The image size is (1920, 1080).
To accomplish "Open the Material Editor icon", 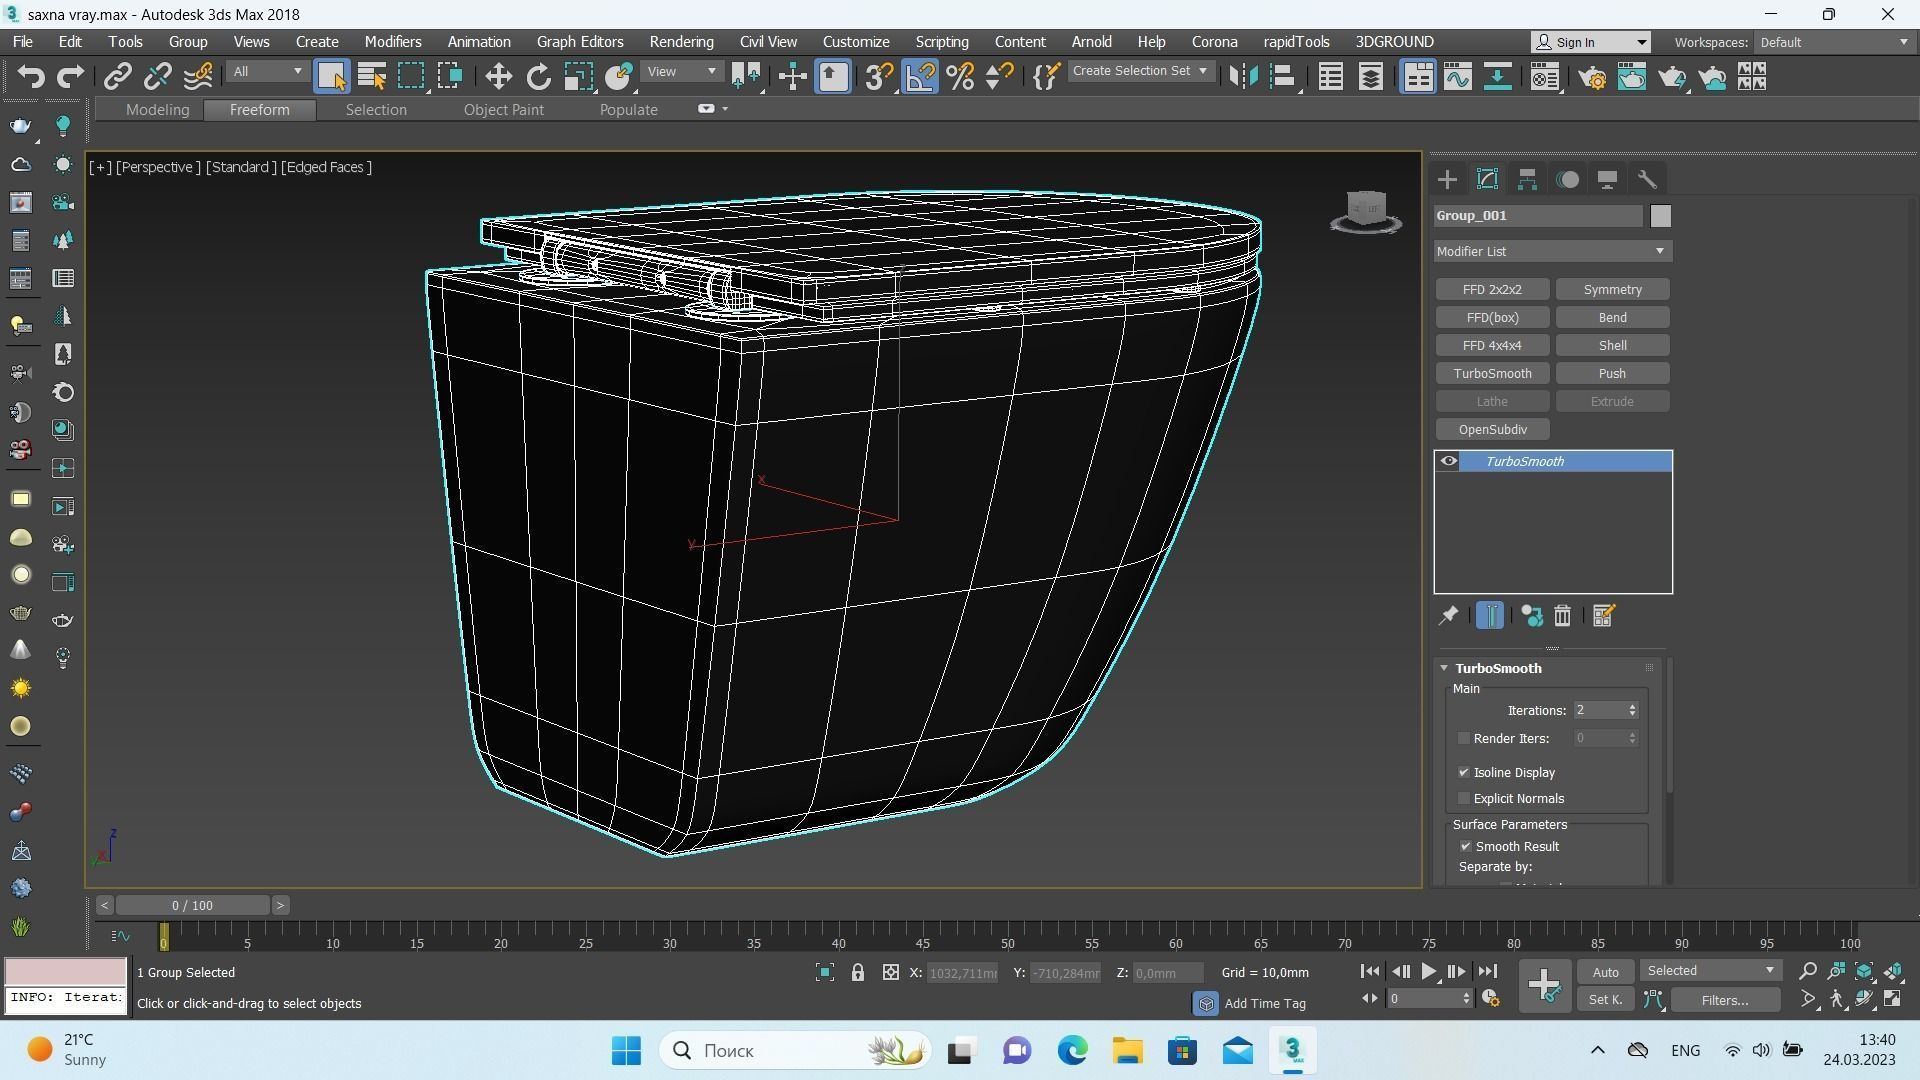I will 1545,77.
